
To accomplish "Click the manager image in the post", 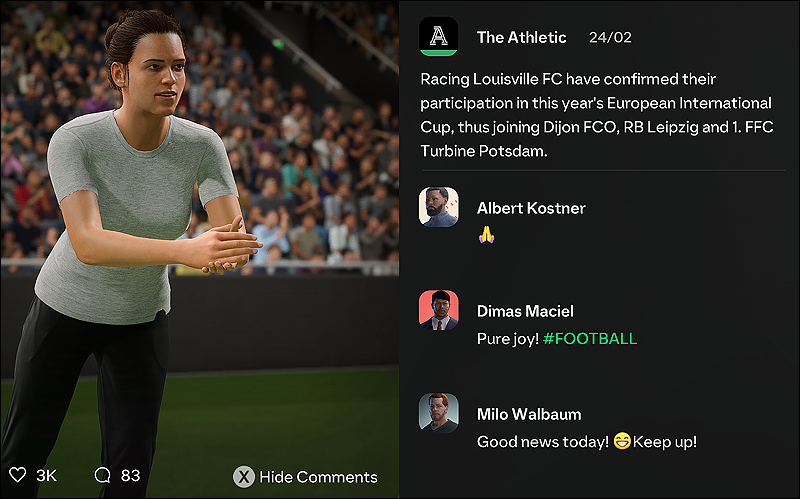I will (x=199, y=250).
